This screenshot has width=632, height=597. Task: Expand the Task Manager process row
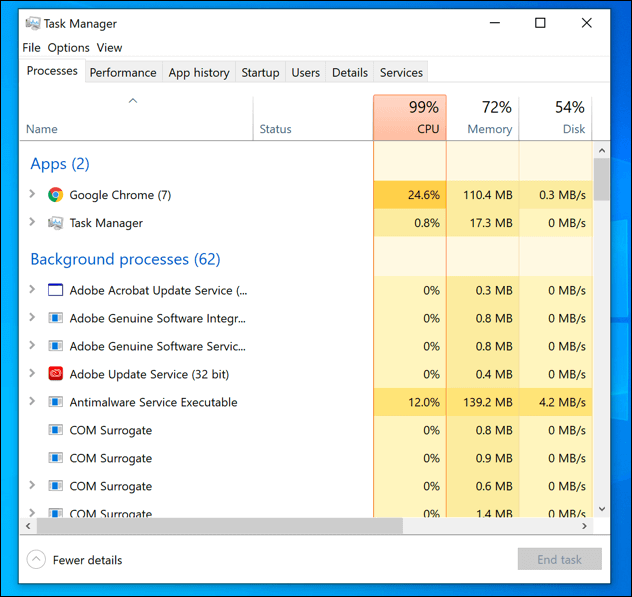(x=32, y=223)
